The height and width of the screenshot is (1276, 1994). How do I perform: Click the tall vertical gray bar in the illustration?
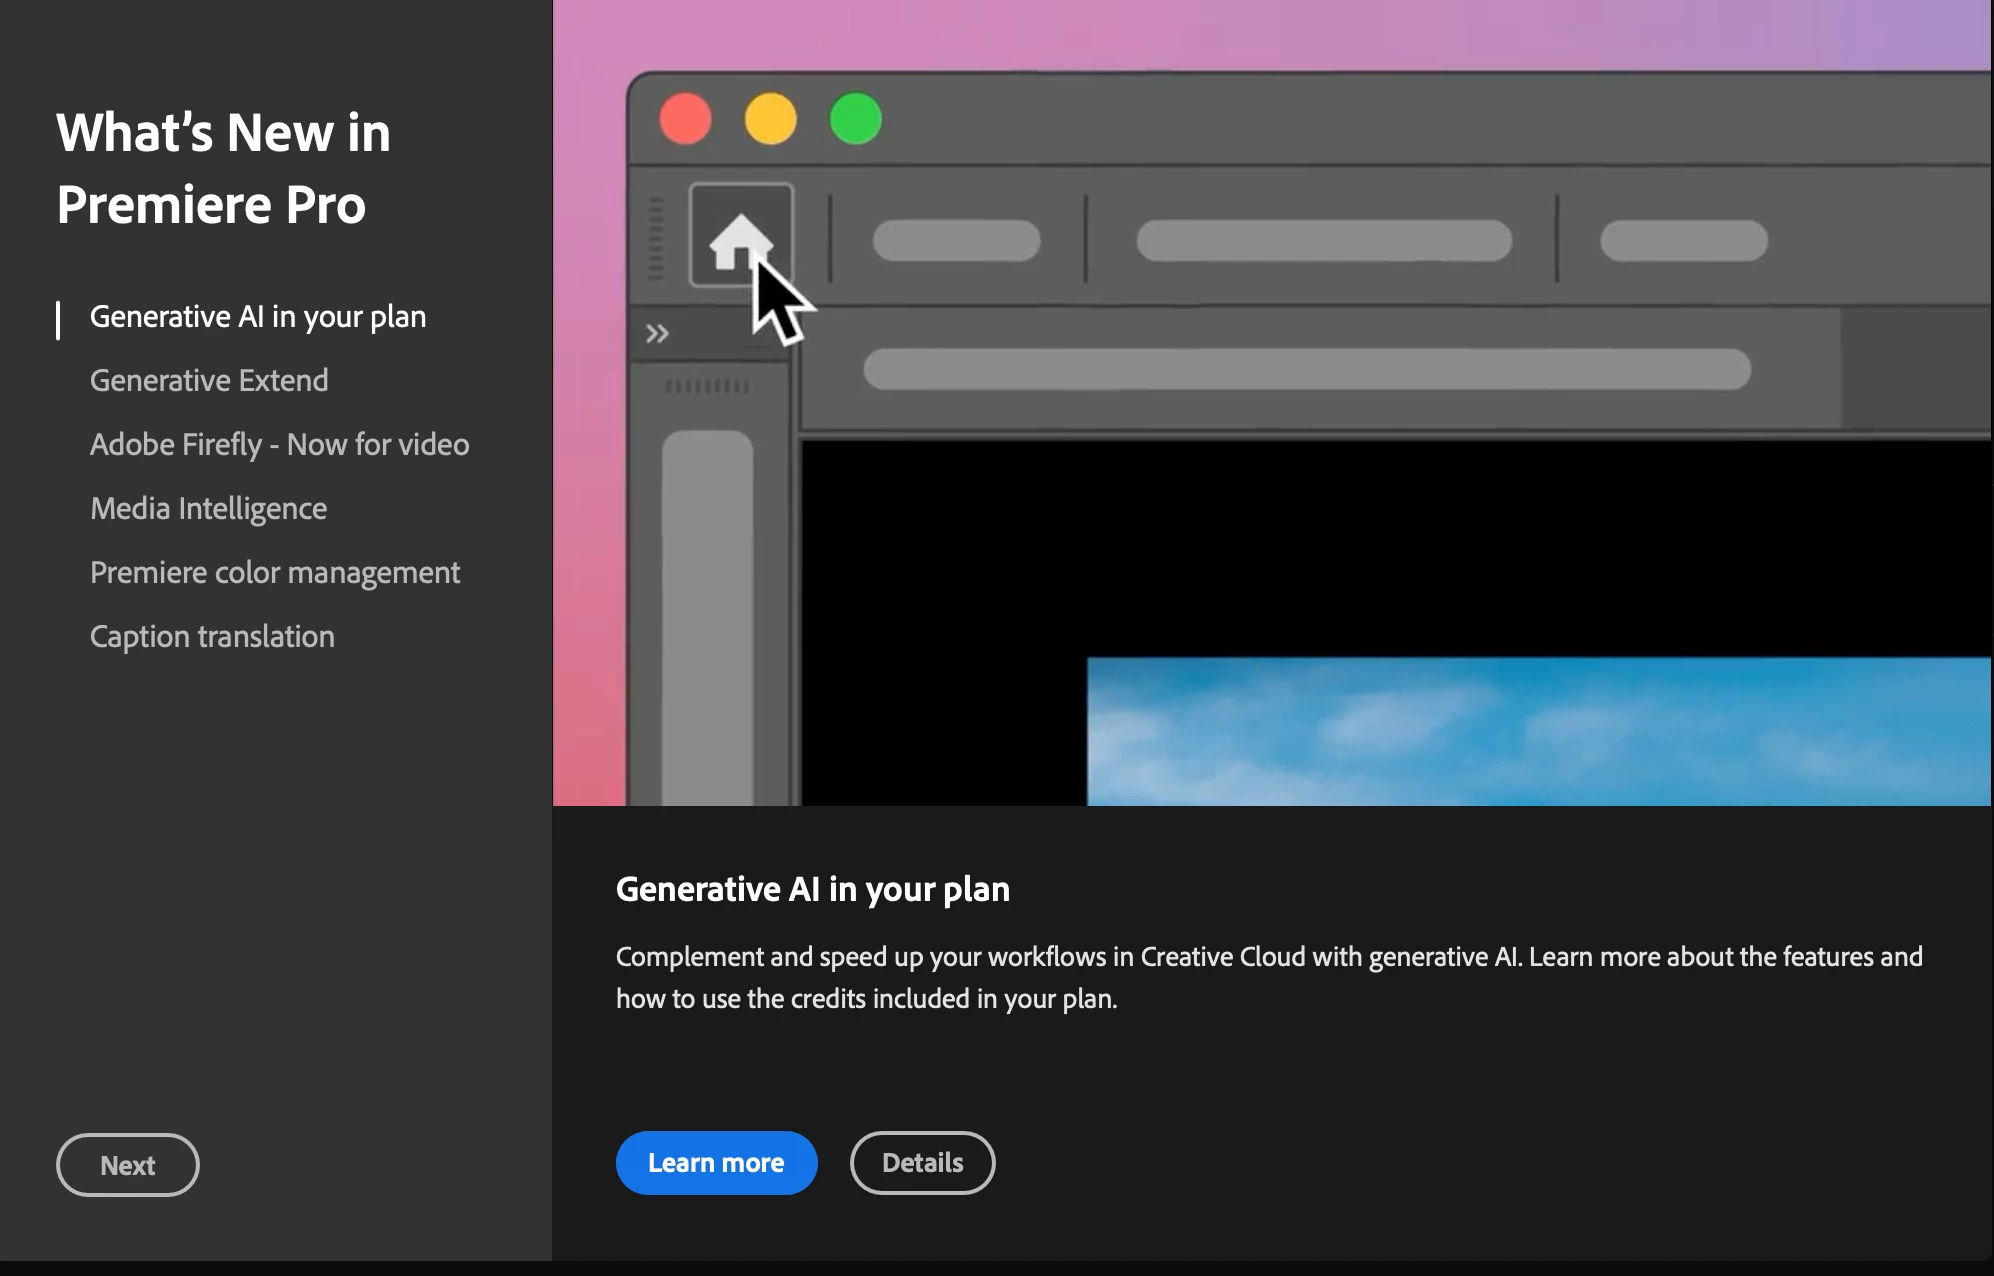coord(708,615)
